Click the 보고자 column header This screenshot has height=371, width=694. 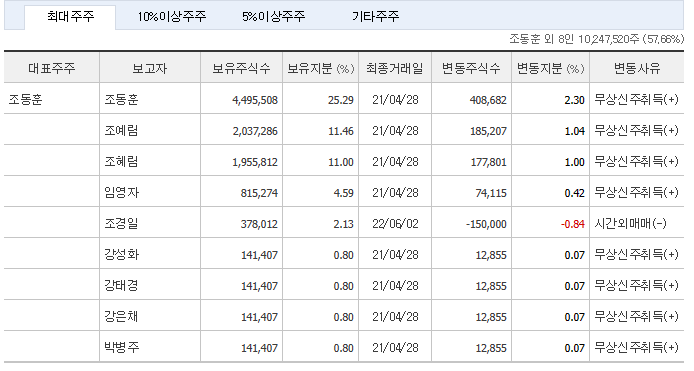(150, 68)
